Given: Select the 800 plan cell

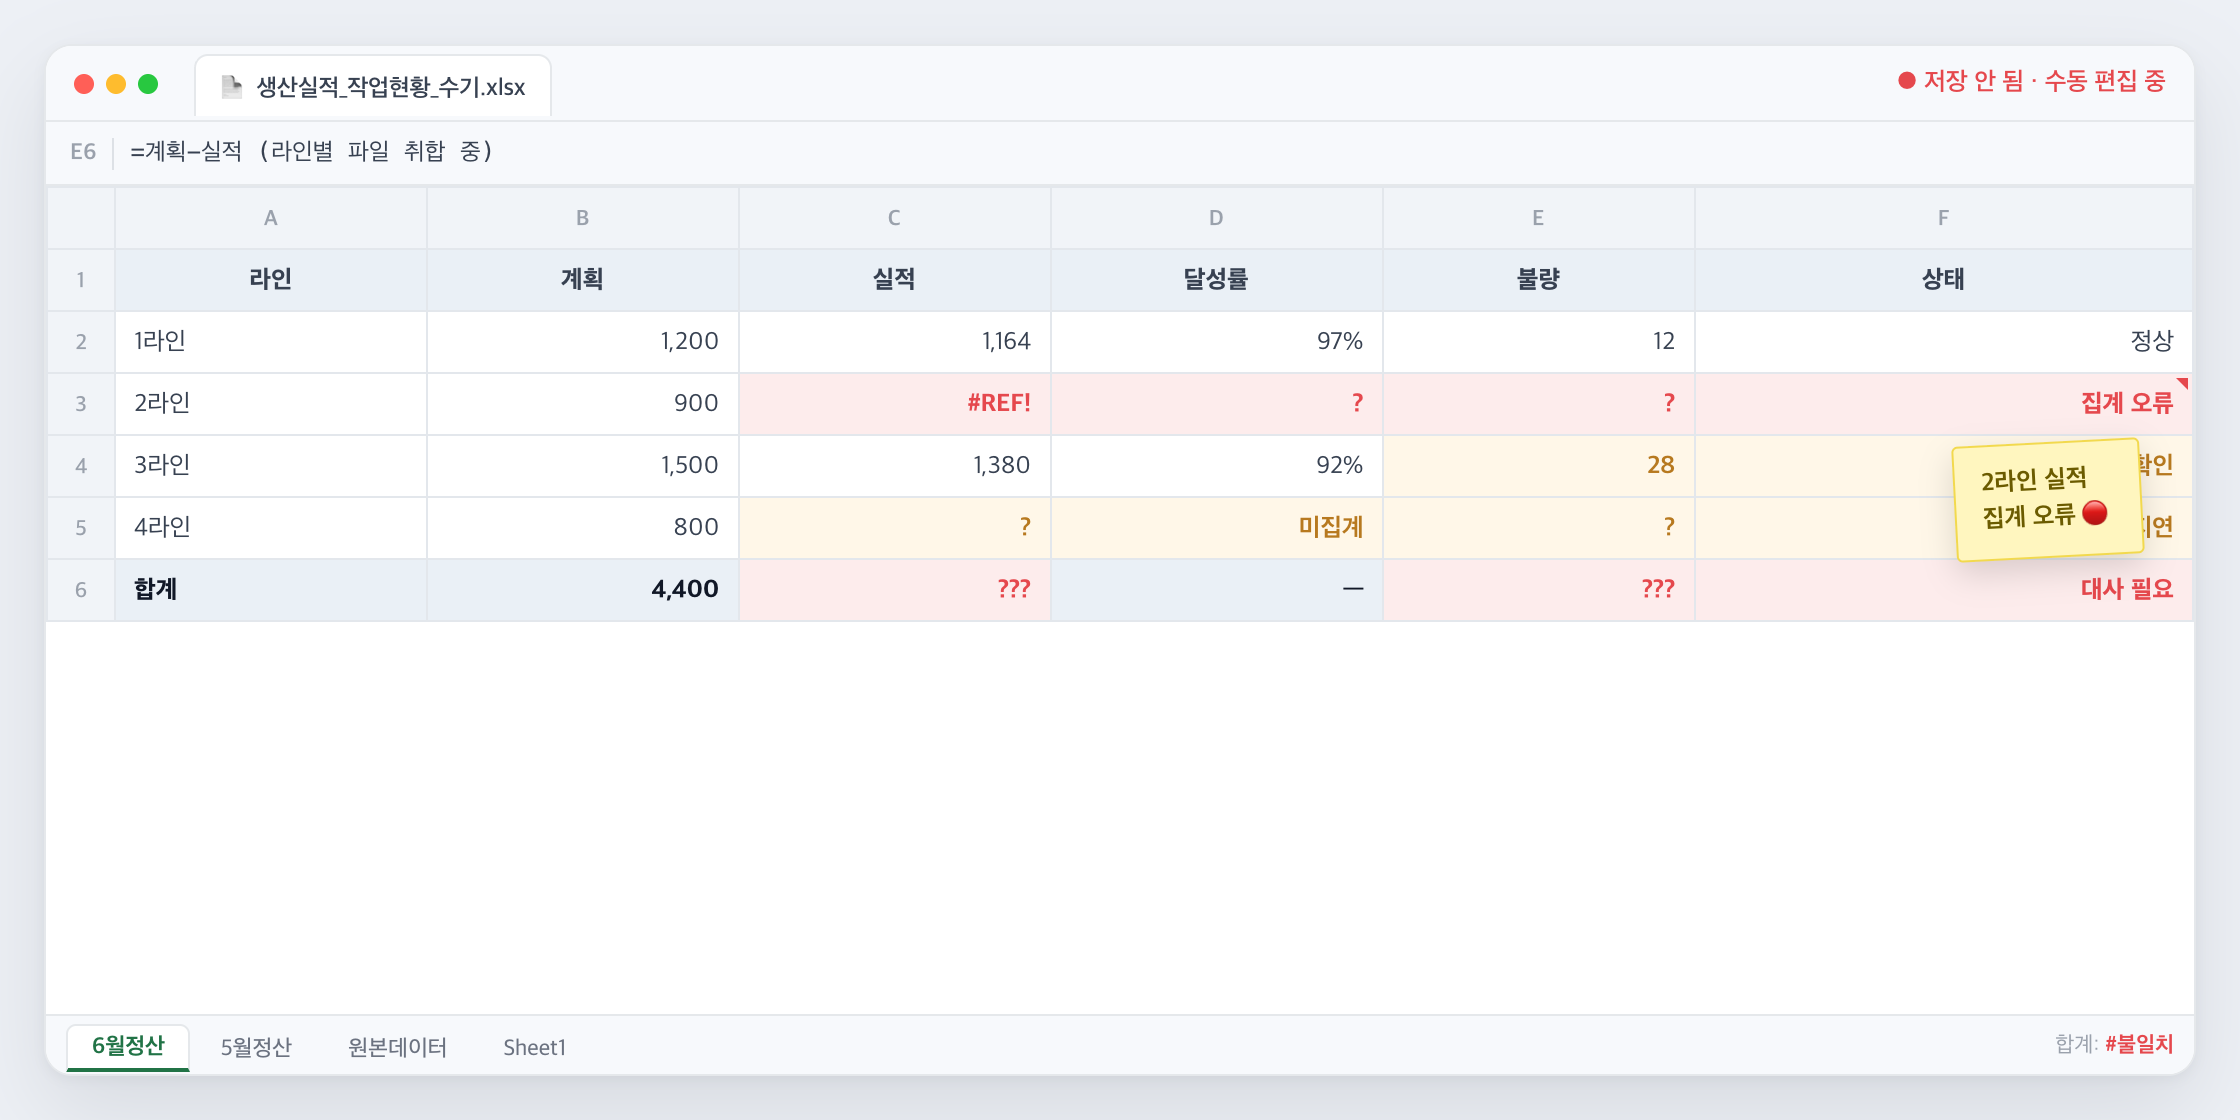Looking at the screenshot, I should 583,528.
